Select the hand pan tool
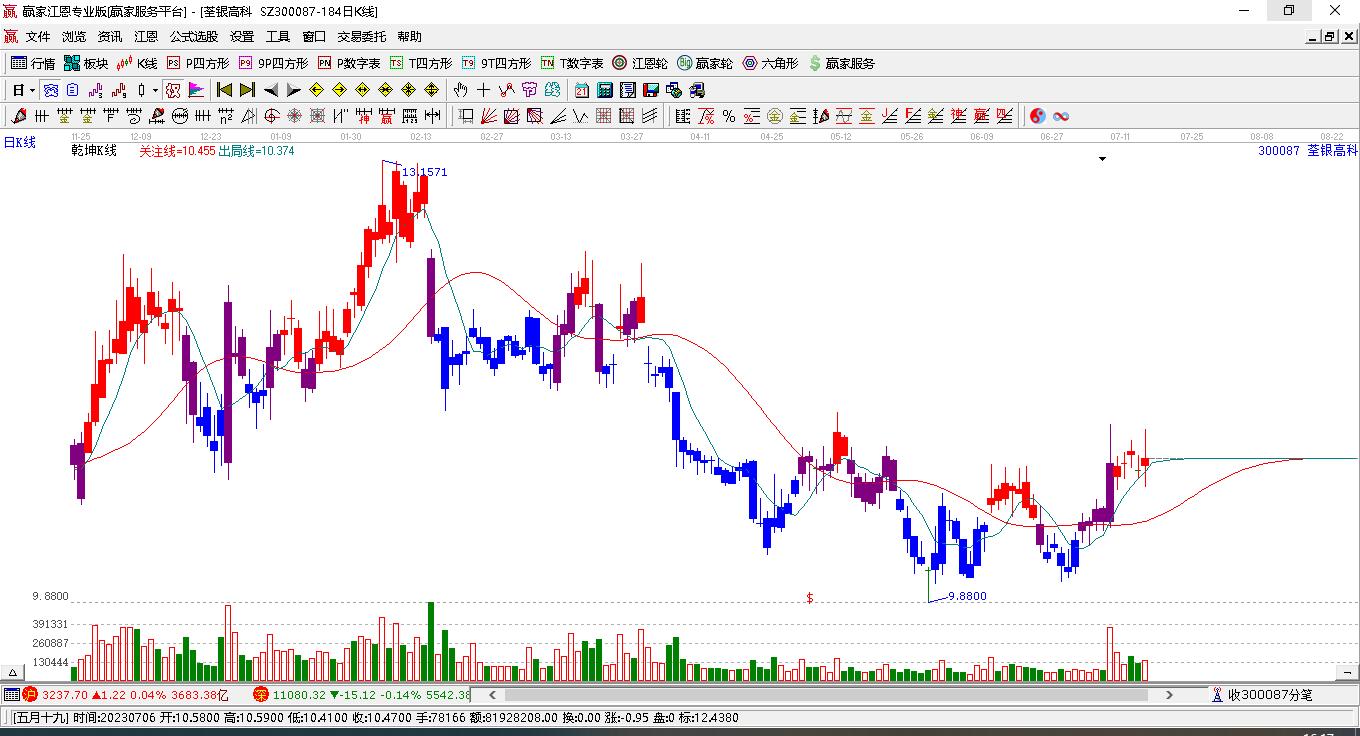Viewport: 1360px width, 736px height. click(461, 90)
